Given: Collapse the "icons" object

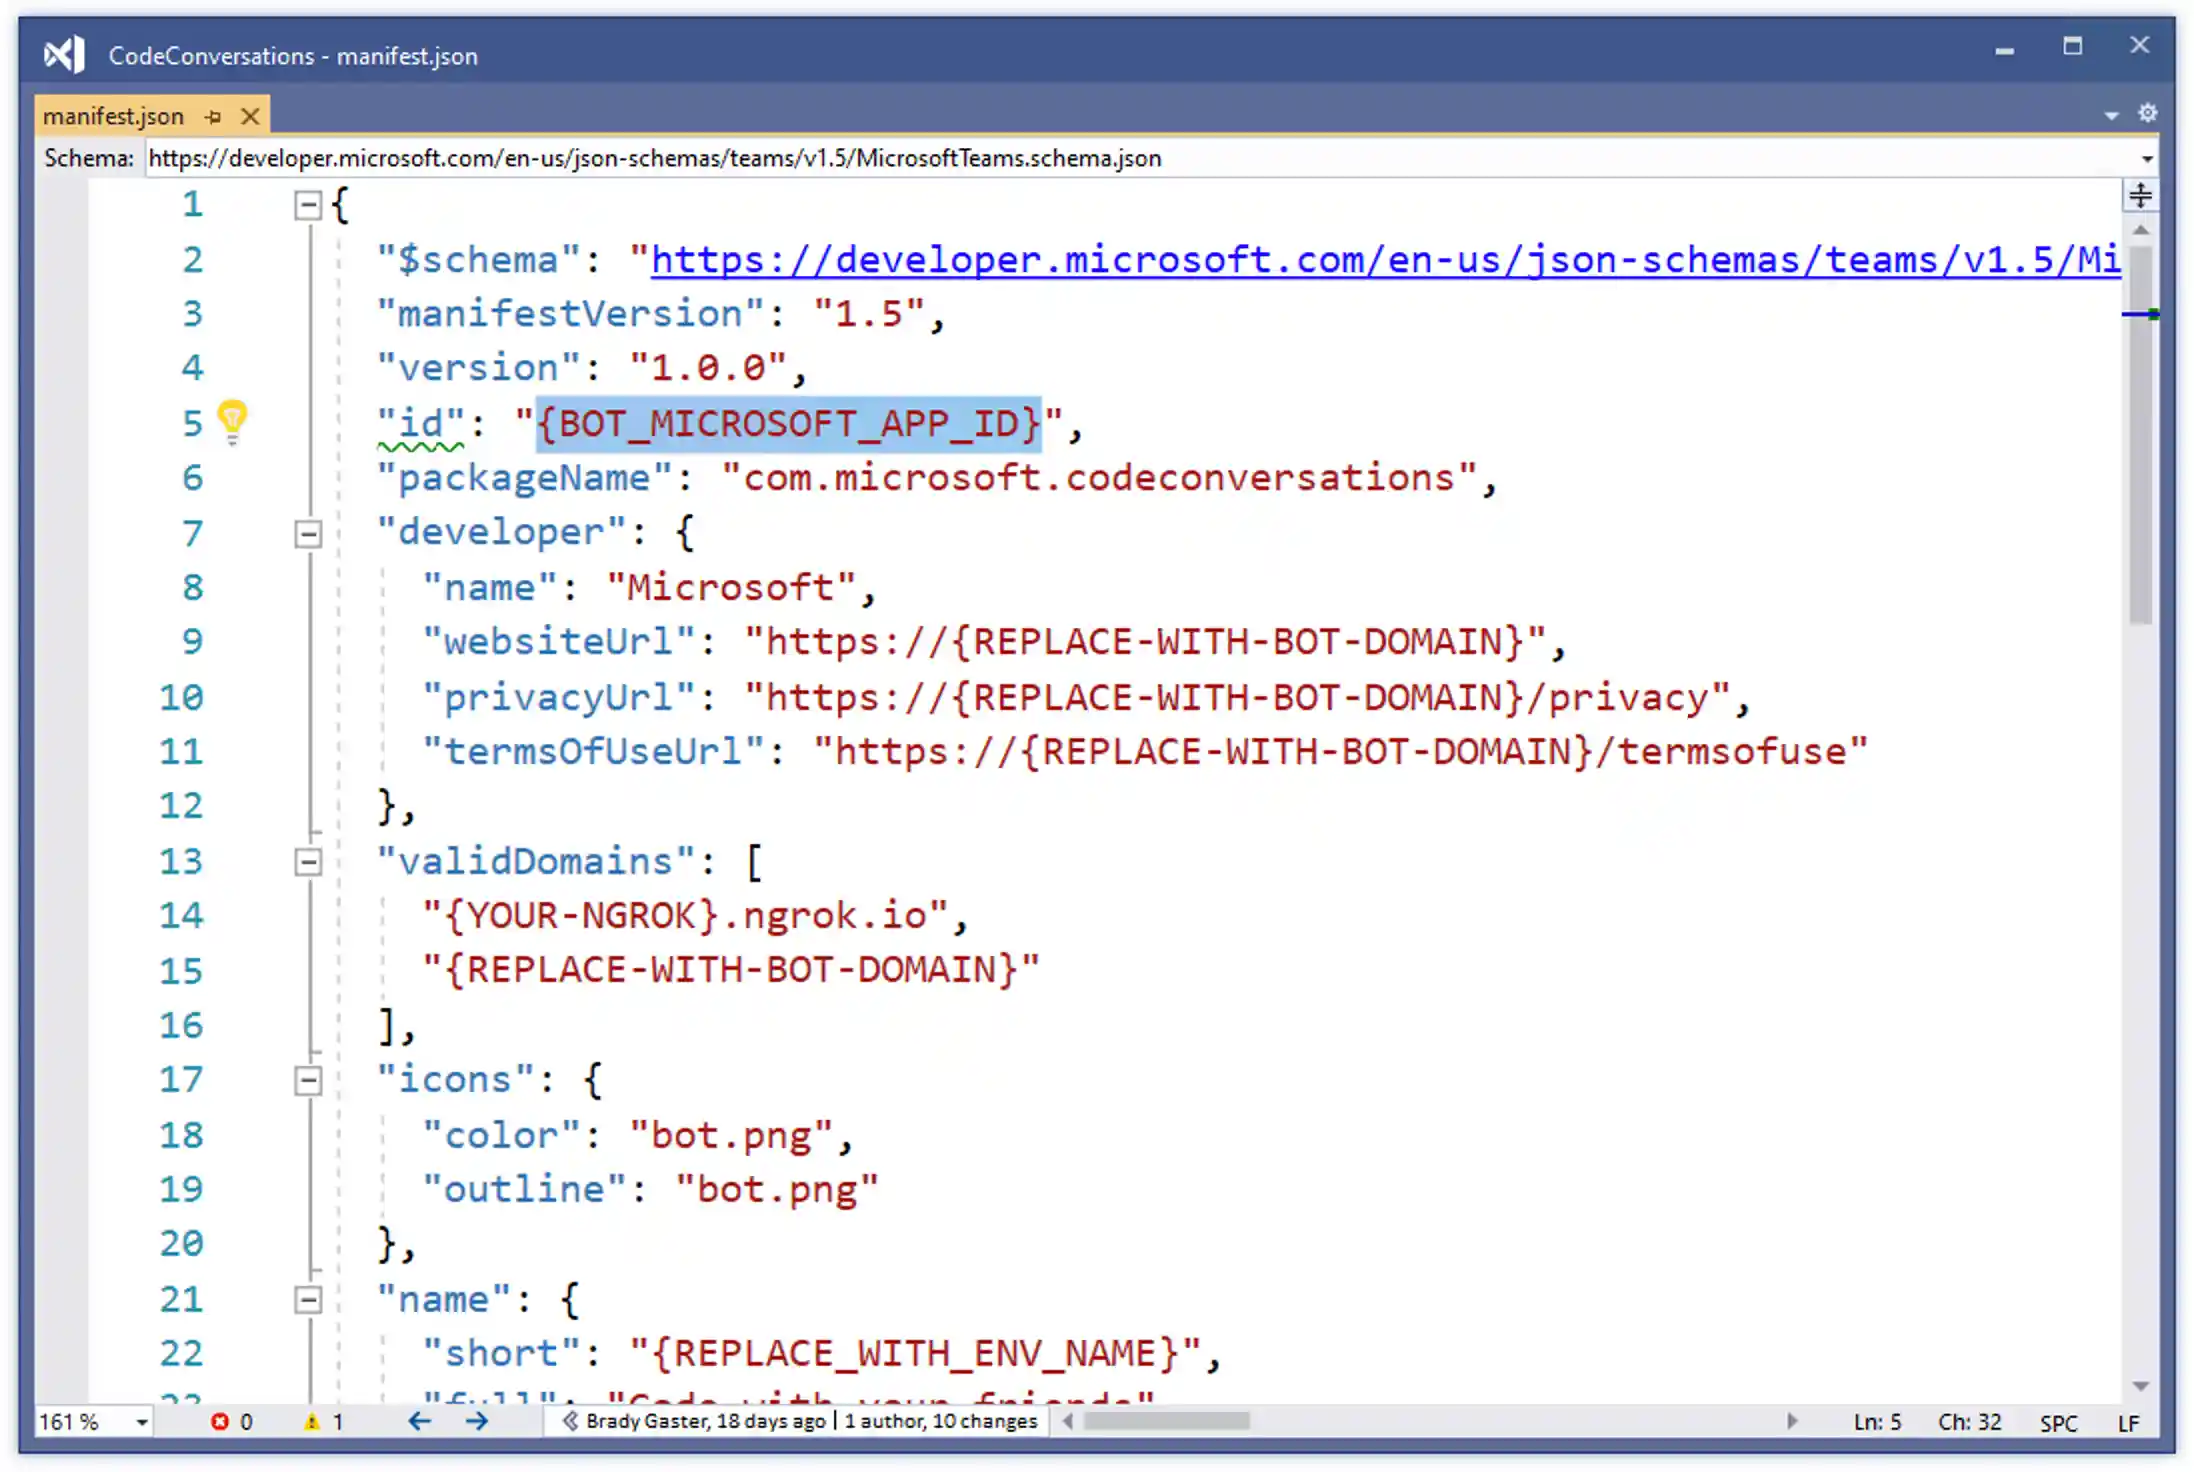Looking at the screenshot, I should click(x=308, y=1080).
